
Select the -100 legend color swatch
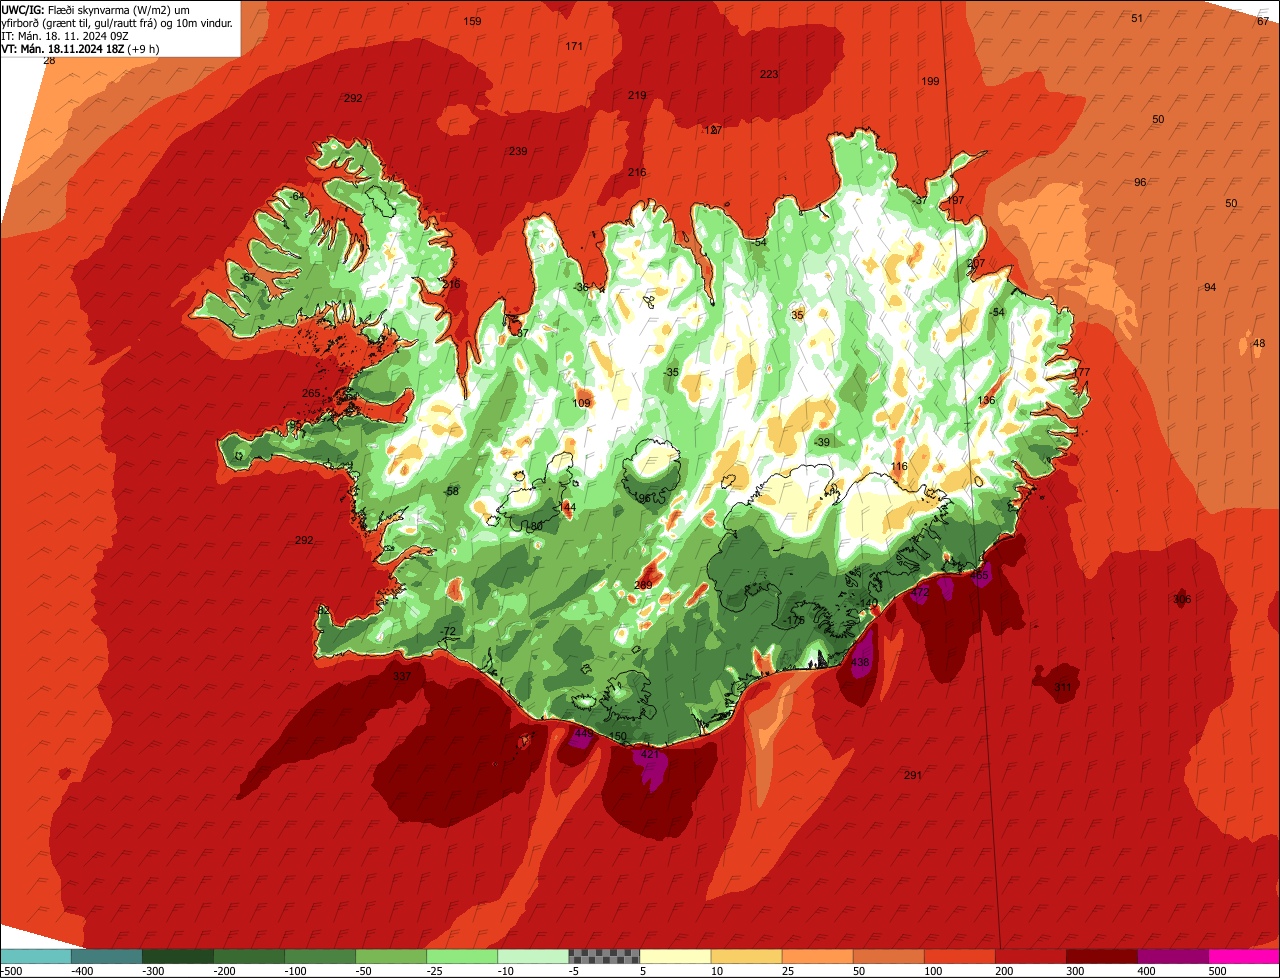(320, 956)
